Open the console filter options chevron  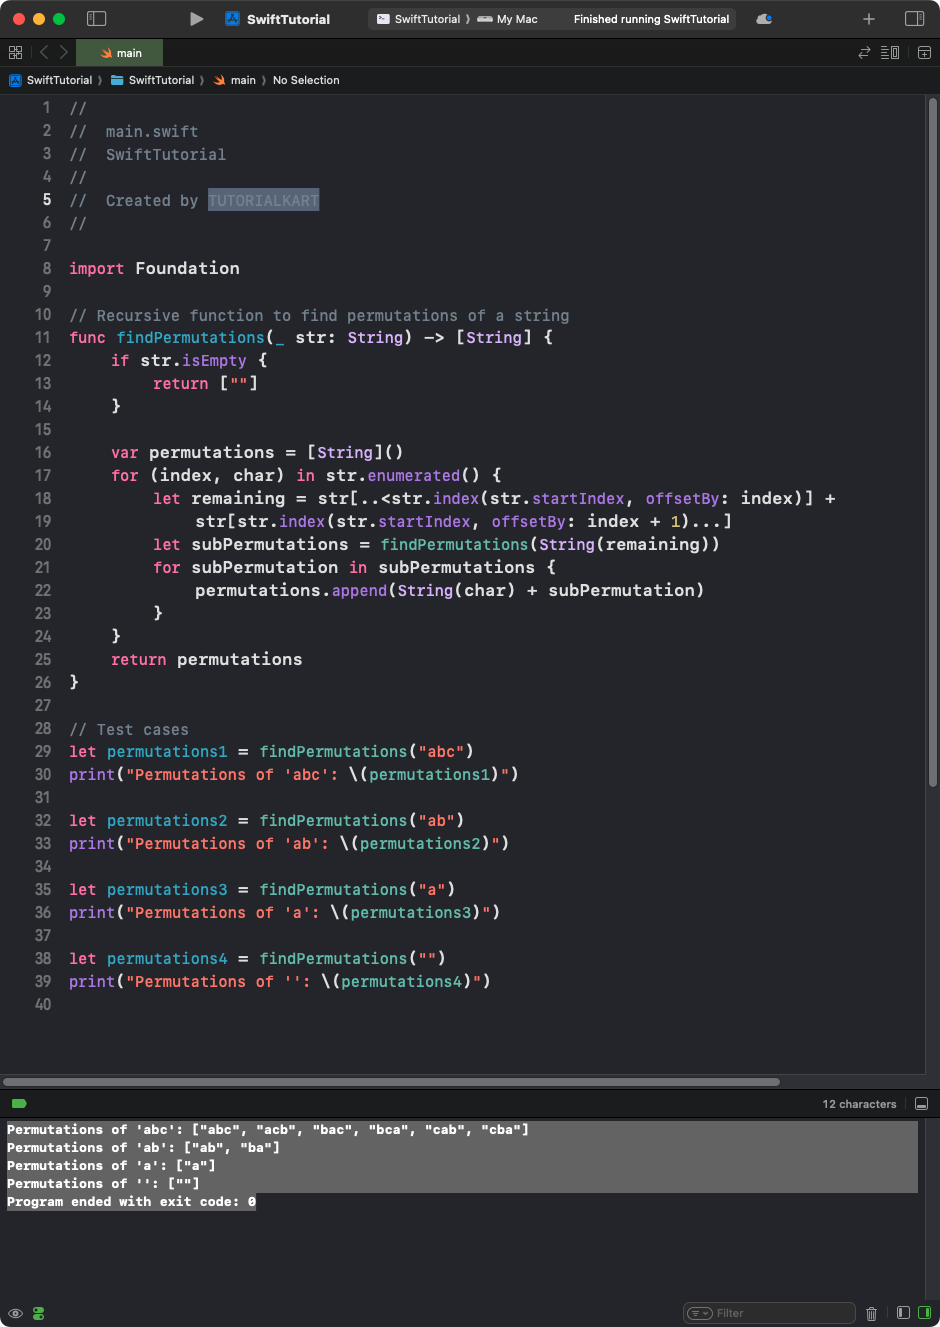pos(701,1312)
